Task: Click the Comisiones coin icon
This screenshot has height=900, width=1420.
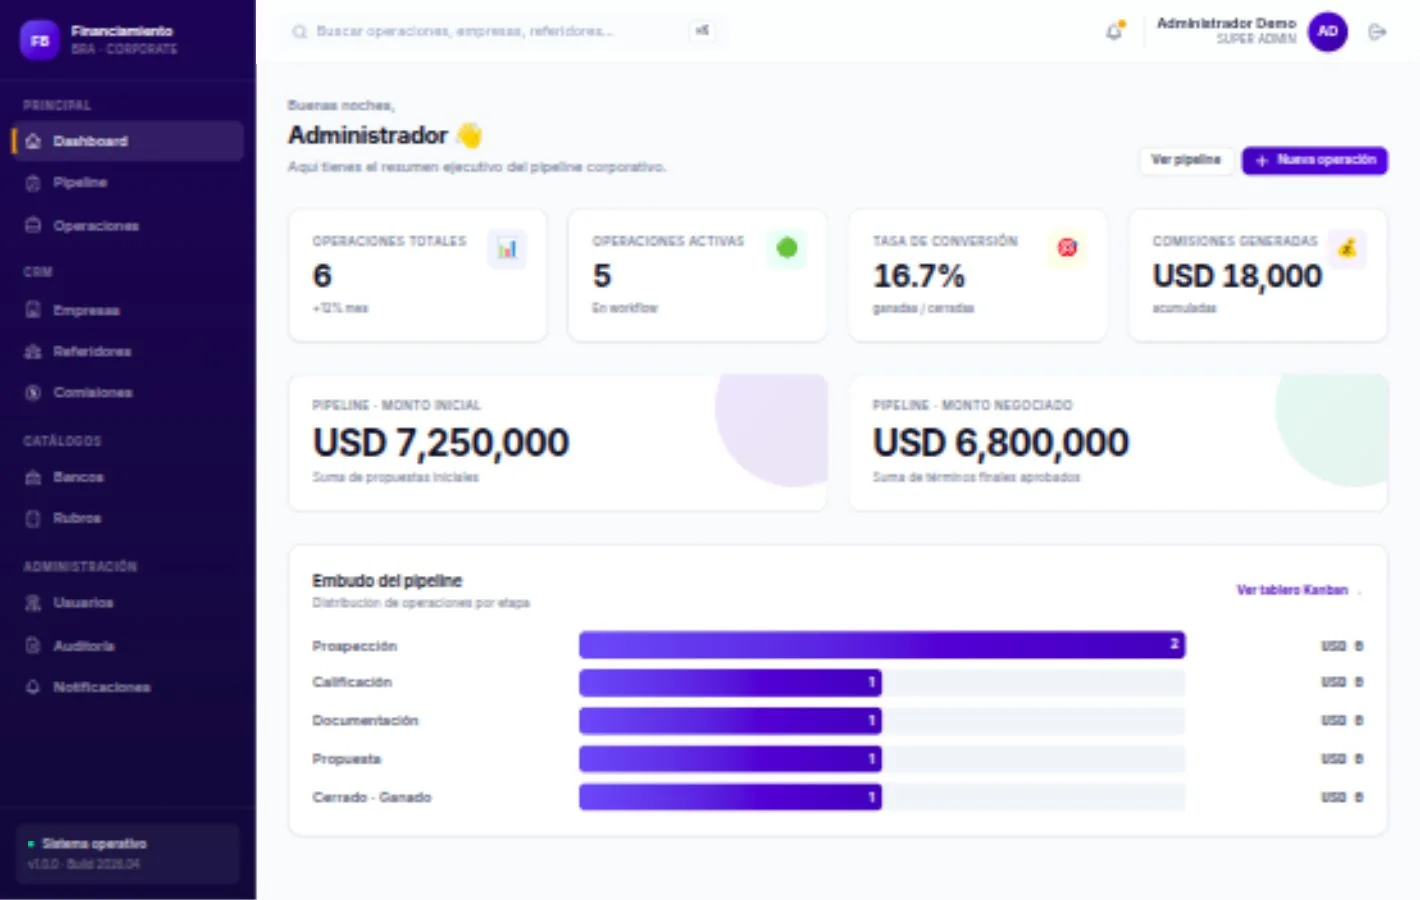Action: 33,392
